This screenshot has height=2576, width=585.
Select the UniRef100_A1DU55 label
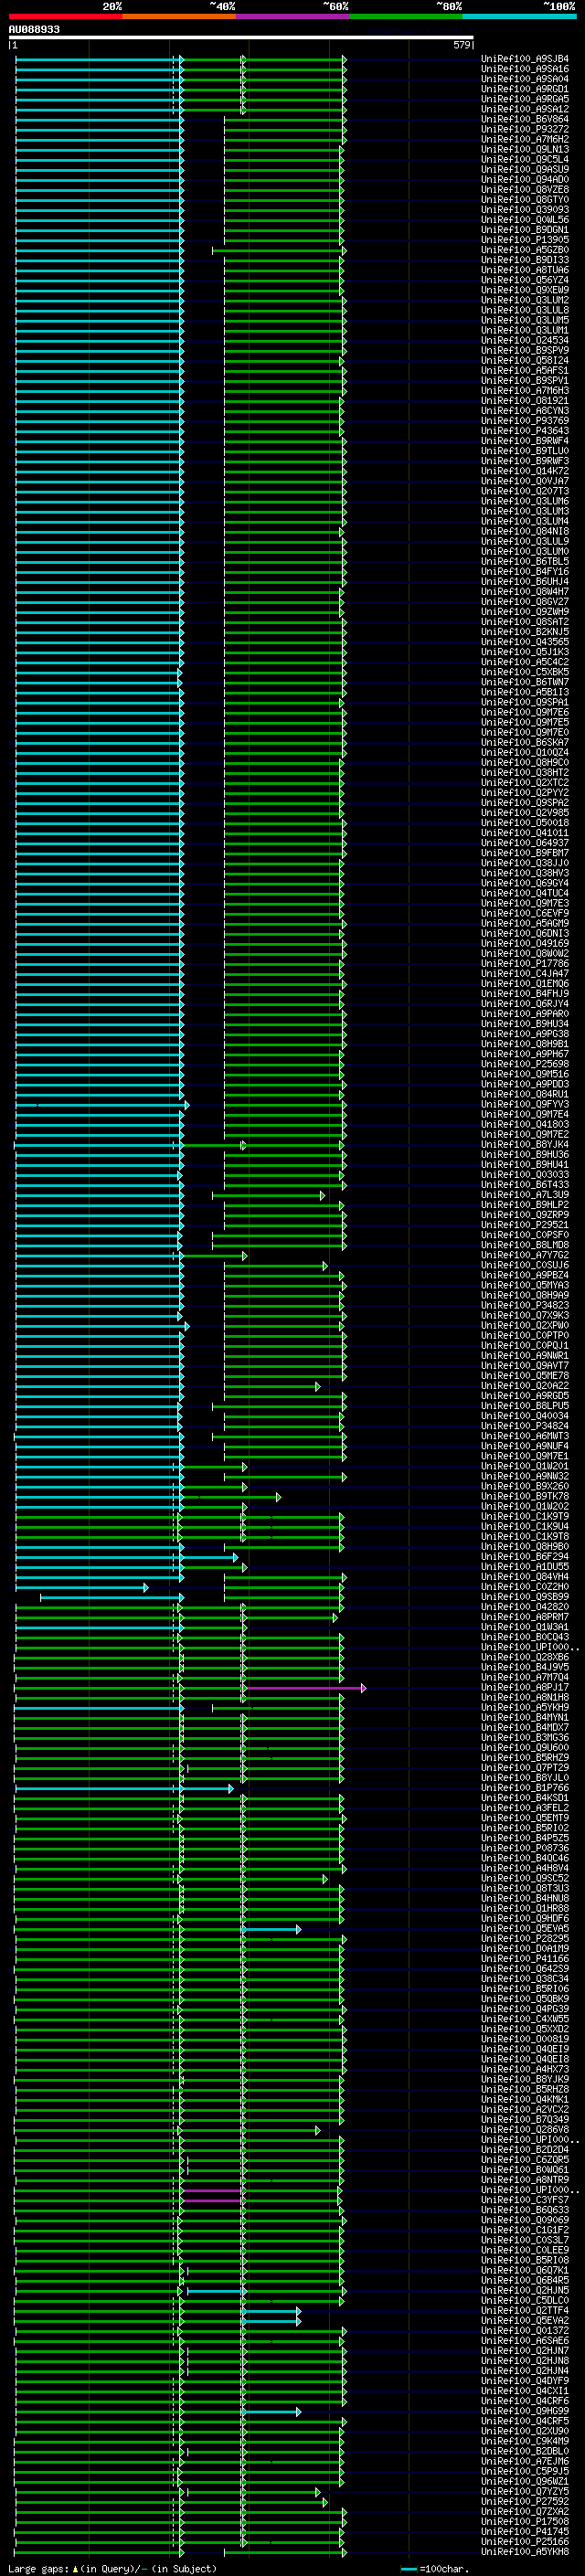click(x=525, y=1566)
